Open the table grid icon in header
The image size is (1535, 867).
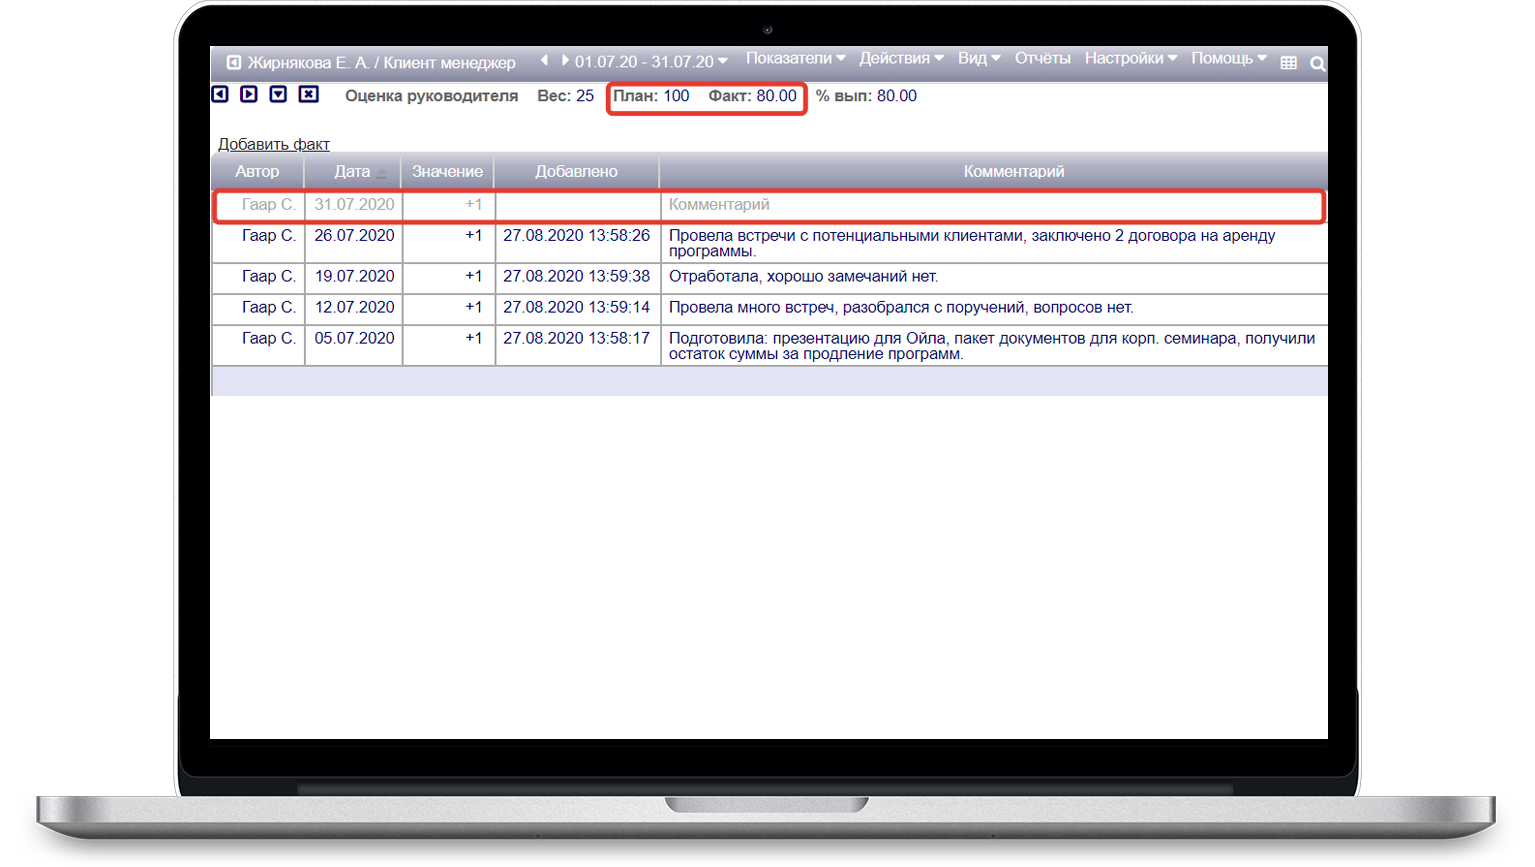(1288, 63)
